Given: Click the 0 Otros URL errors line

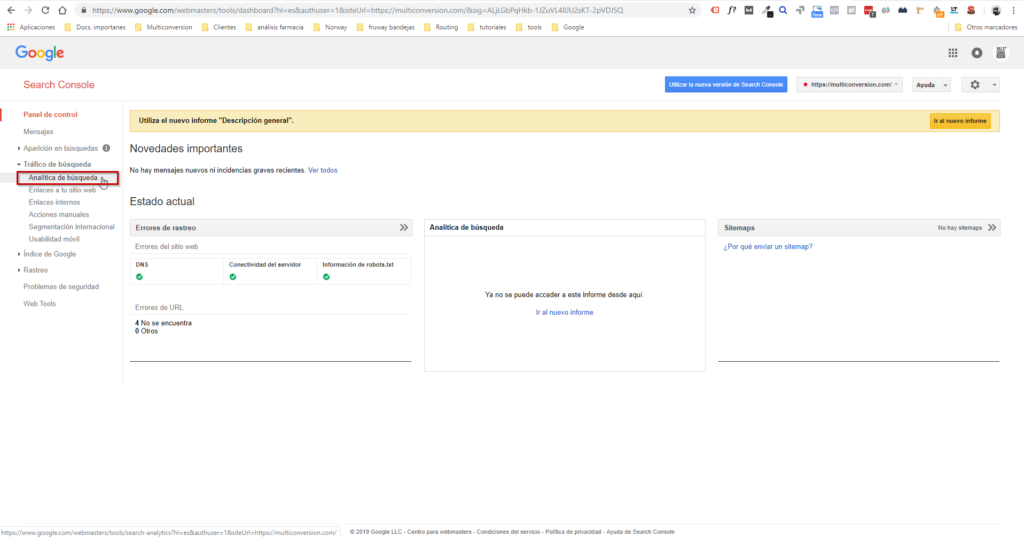Looking at the screenshot, I should coord(146,331).
